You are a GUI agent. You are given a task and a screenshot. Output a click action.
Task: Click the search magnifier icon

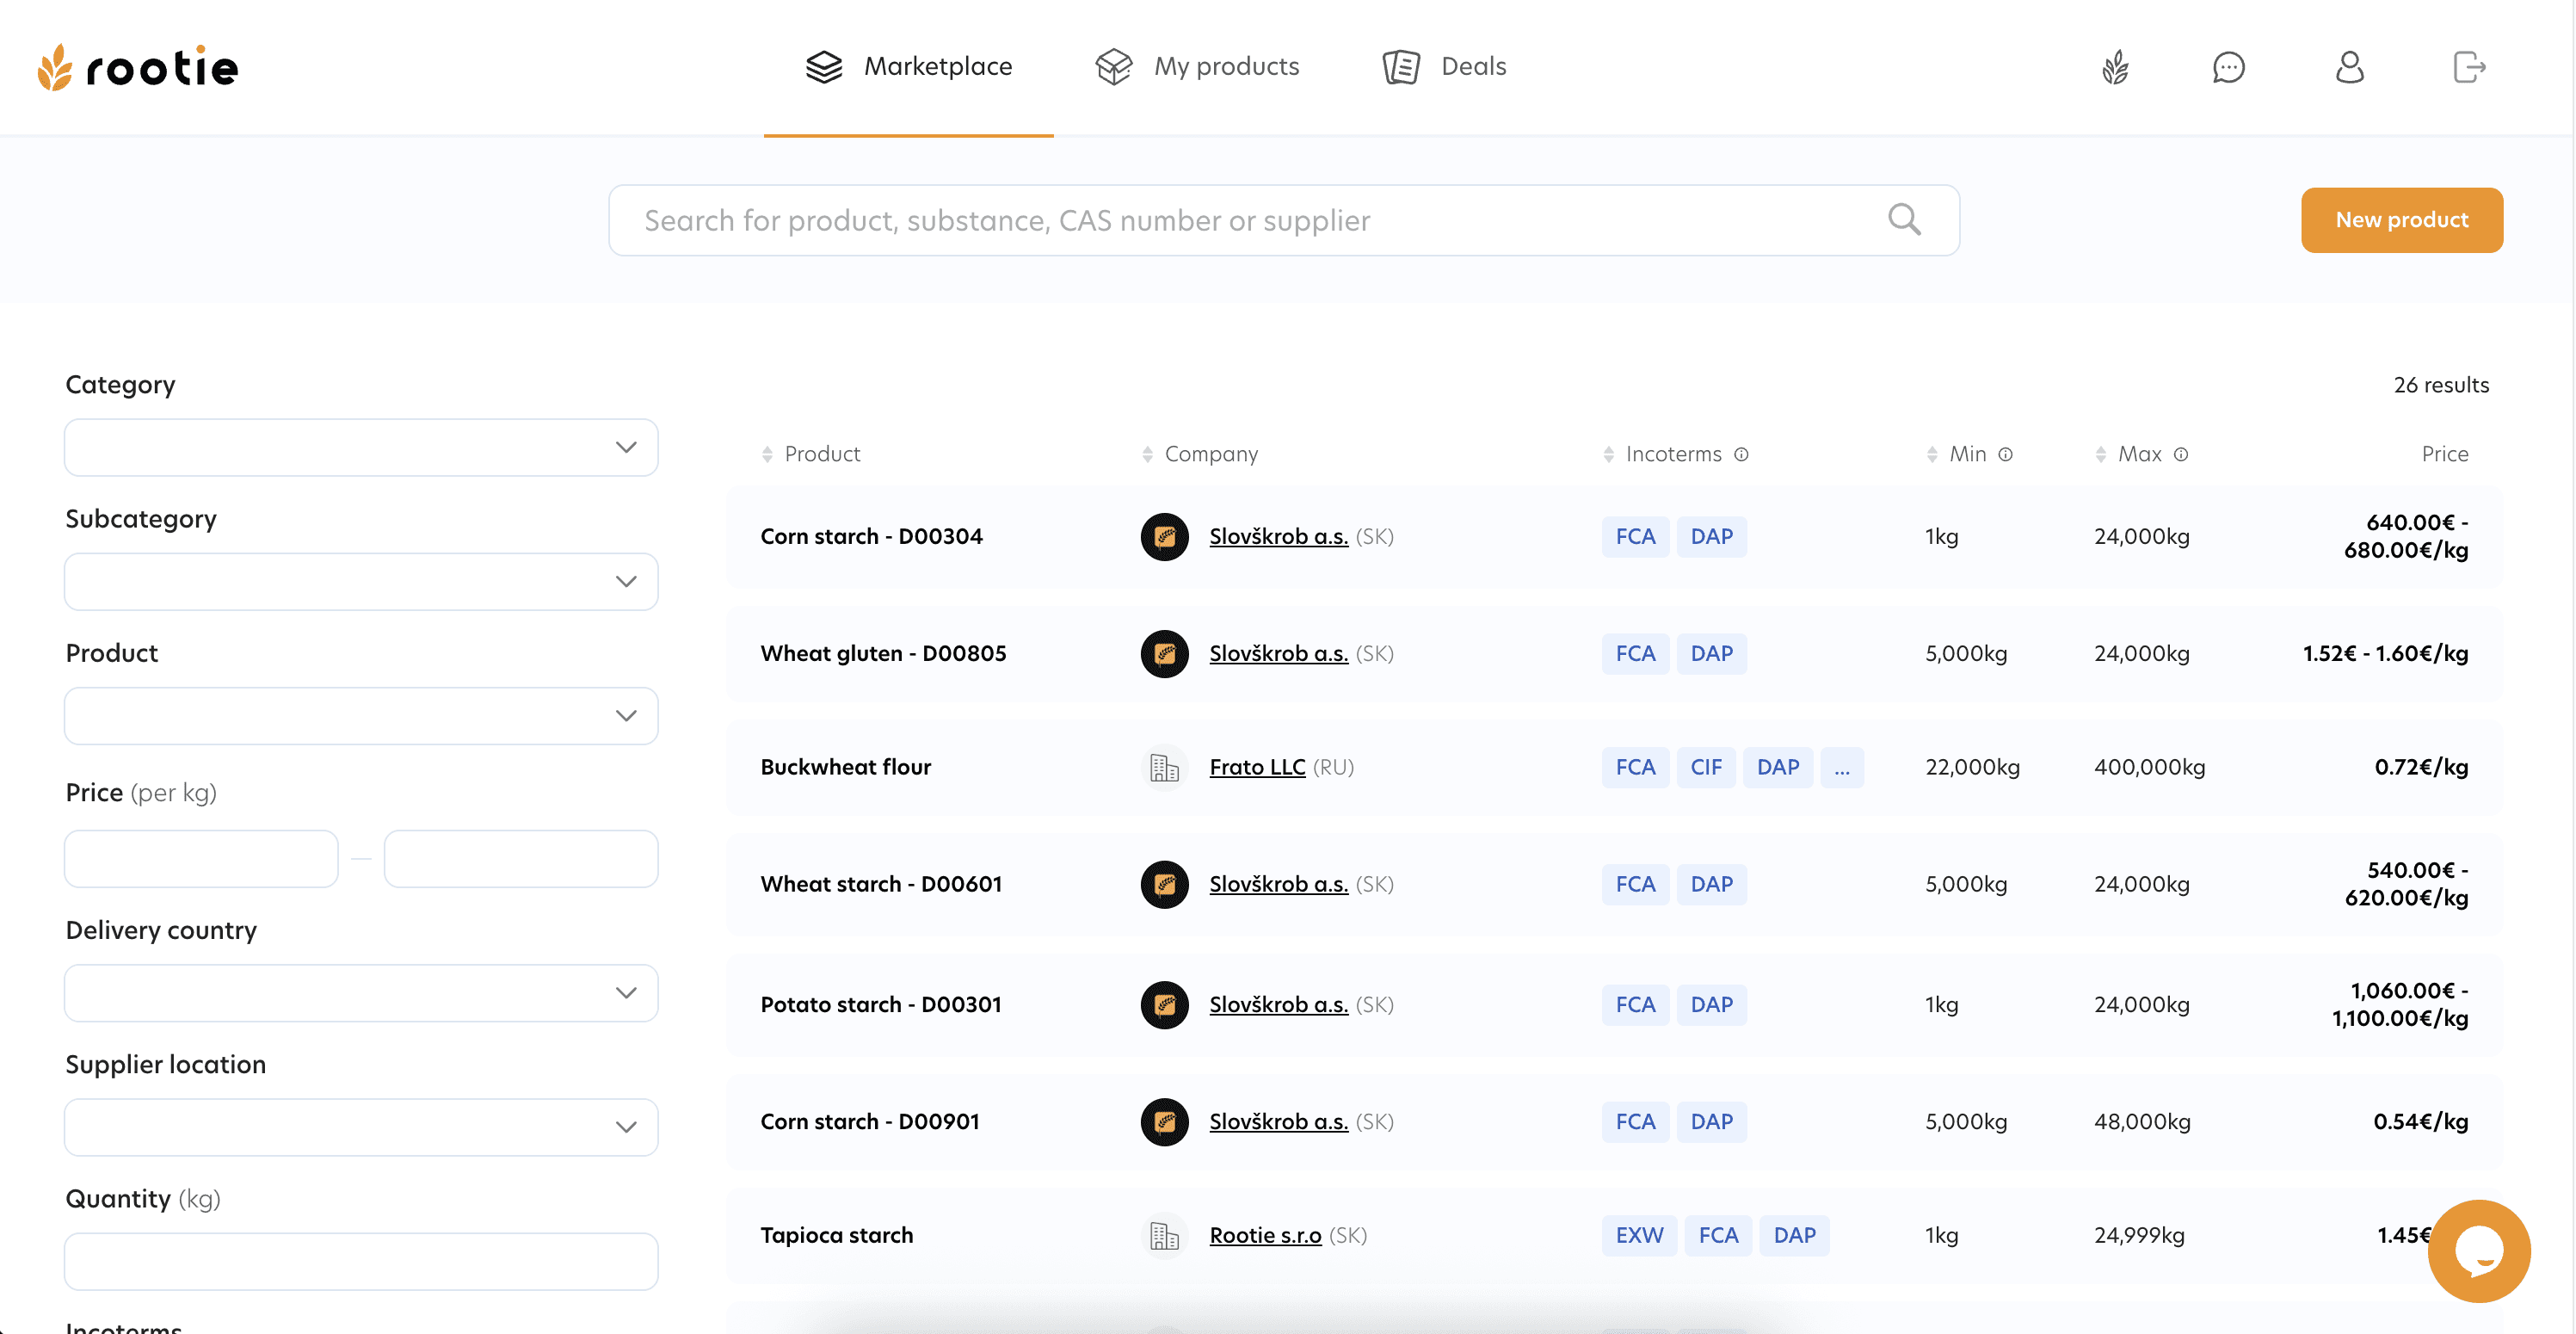pyautogui.click(x=1904, y=219)
